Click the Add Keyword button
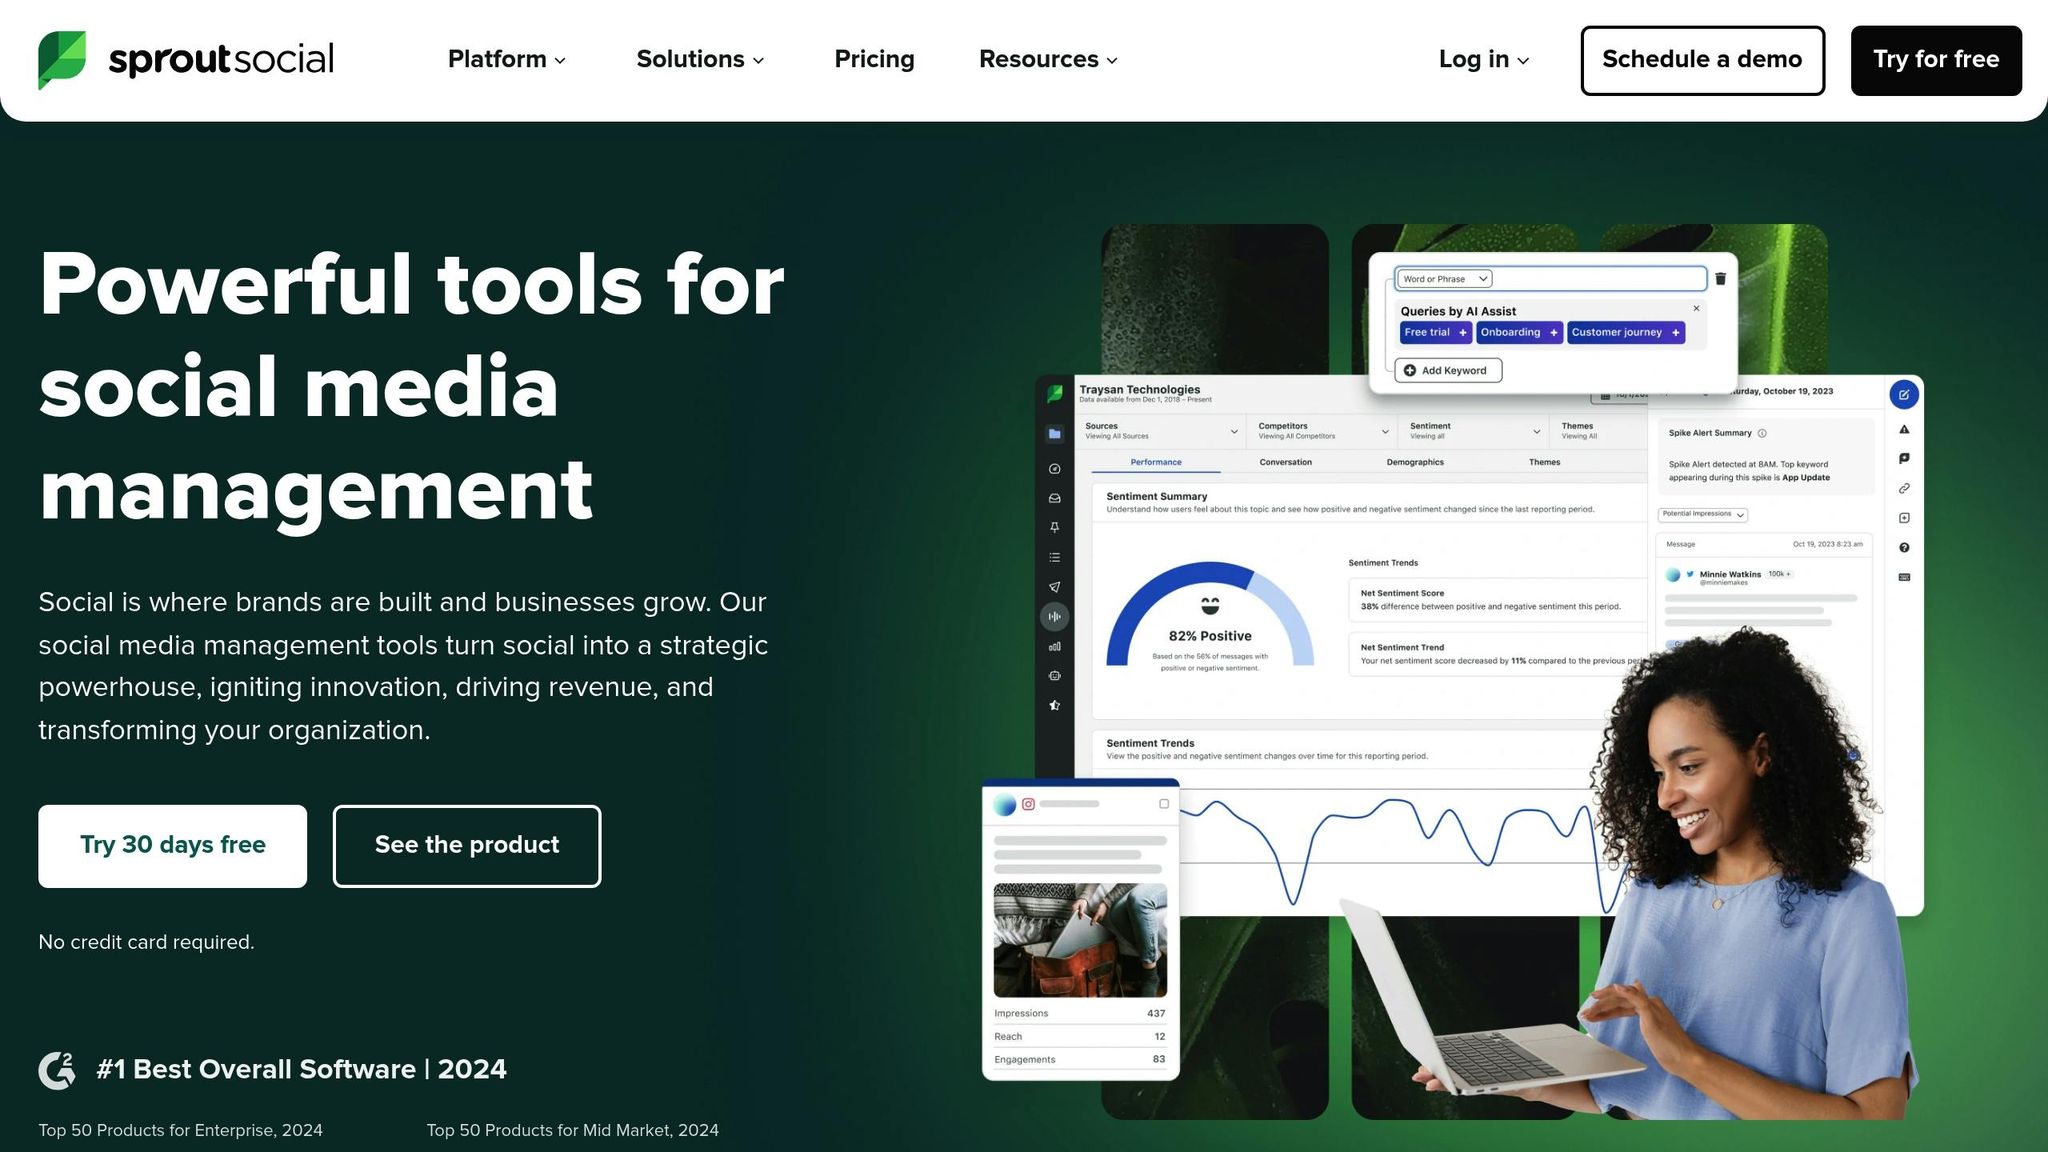 coord(1447,370)
